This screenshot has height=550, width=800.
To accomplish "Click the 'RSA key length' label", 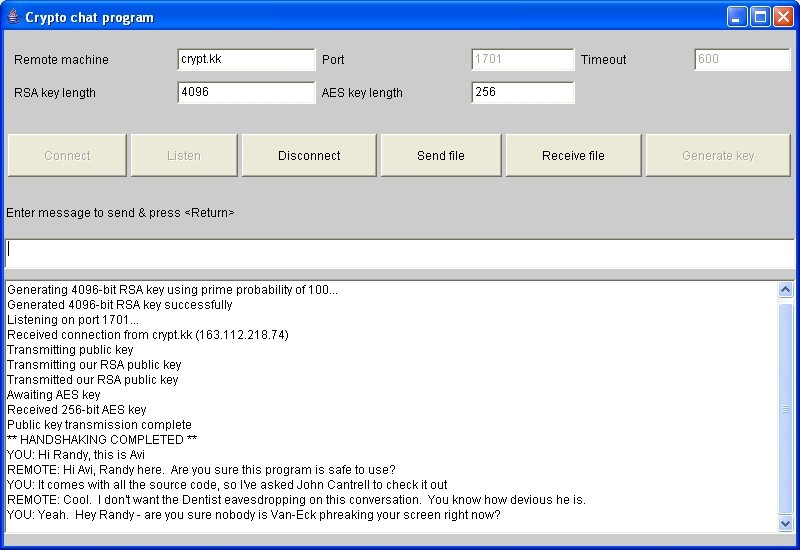I will [x=55, y=93].
